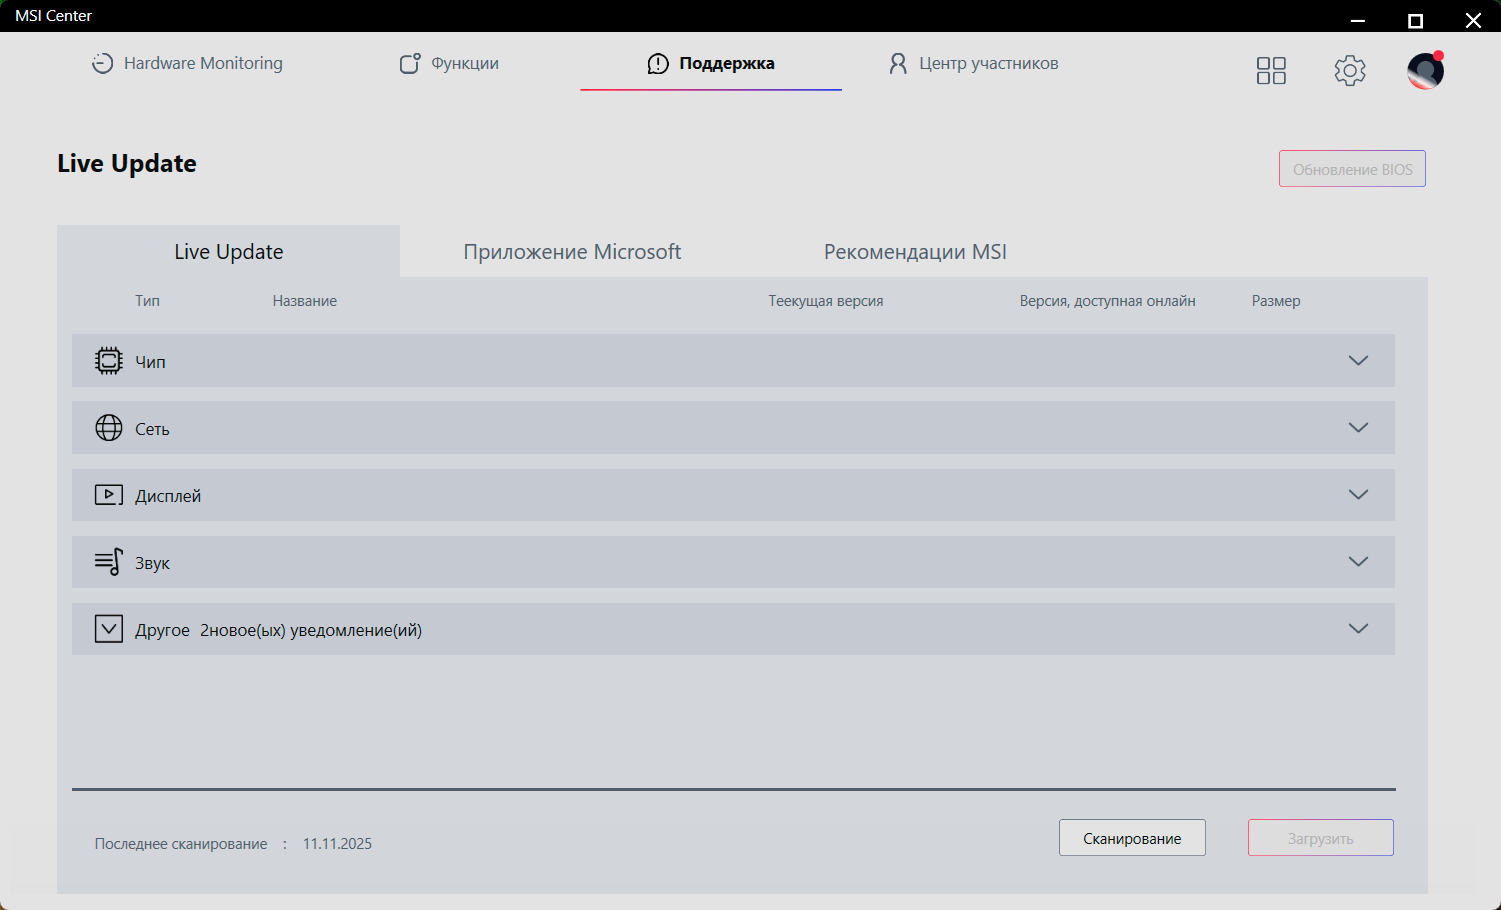Click the Размер column header
The width and height of the screenshot is (1501, 910).
pos(1276,301)
